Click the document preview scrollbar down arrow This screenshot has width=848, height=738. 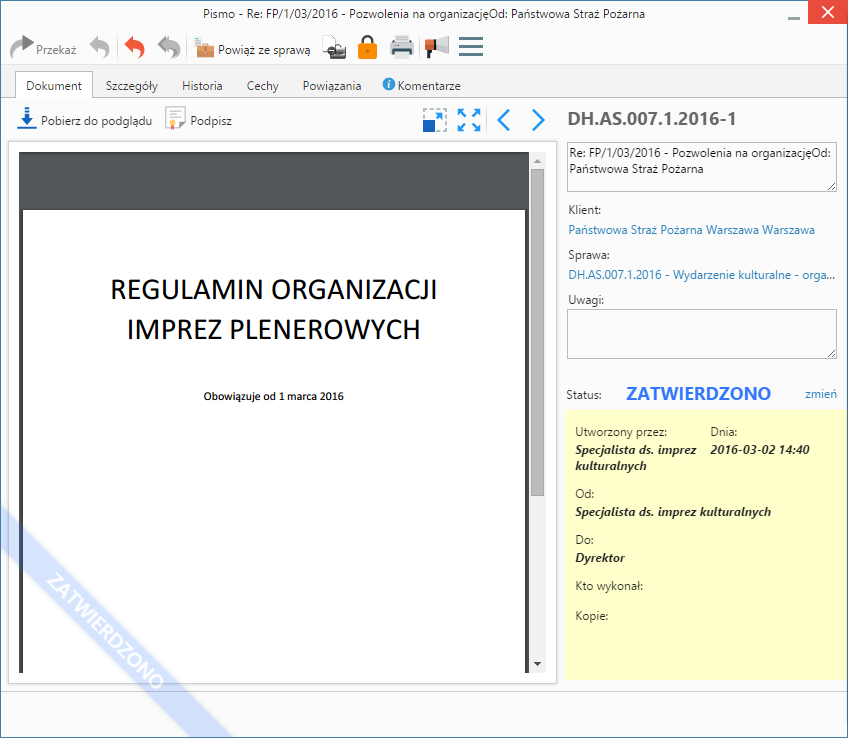[x=537, y=664]
